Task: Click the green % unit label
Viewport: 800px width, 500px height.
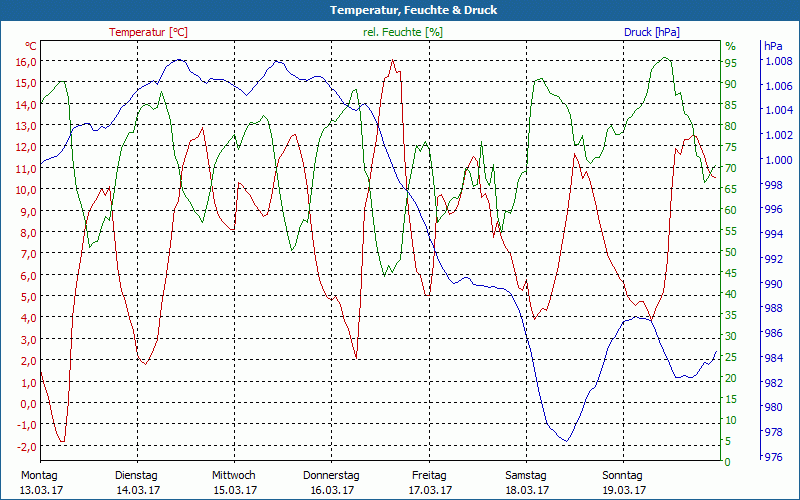Action: click(730, 46)
